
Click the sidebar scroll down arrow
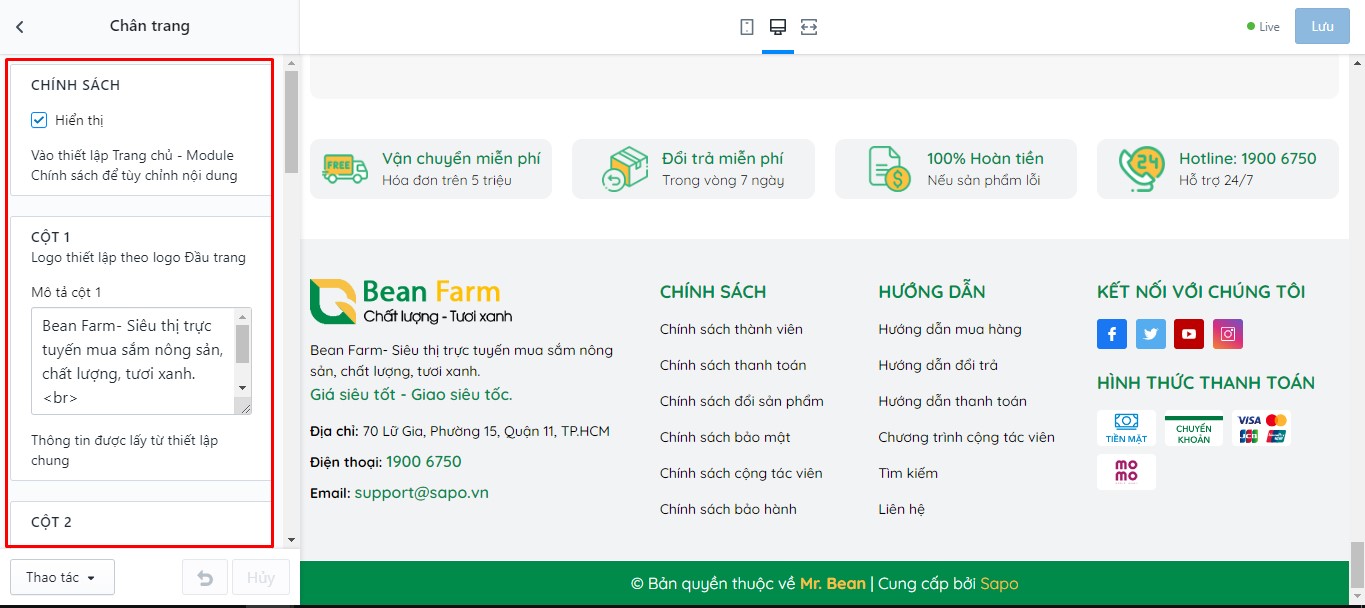(x=291, y=540)
